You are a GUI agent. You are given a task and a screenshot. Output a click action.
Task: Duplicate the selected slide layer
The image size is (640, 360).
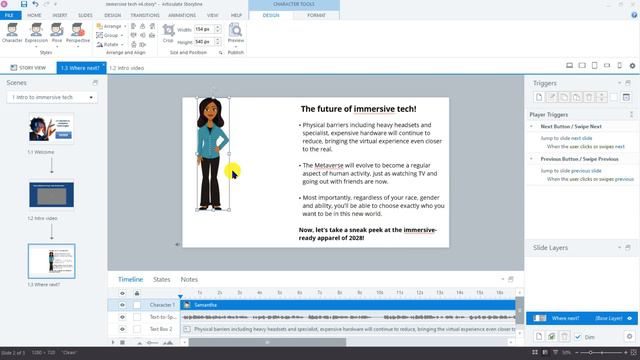(x=551, y=336)
